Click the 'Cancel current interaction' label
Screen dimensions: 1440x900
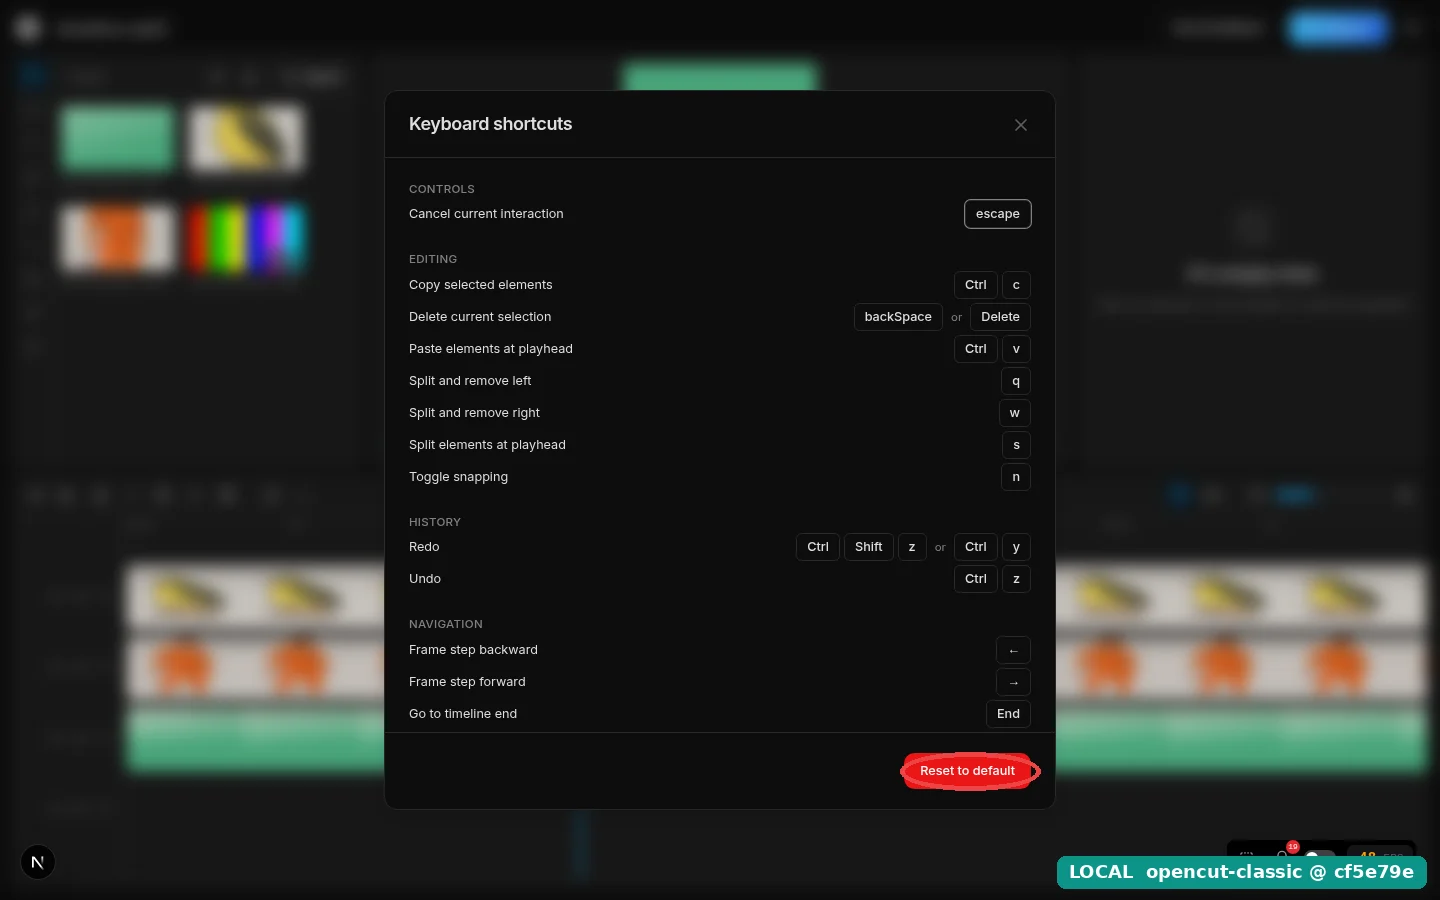coord(486,214)
